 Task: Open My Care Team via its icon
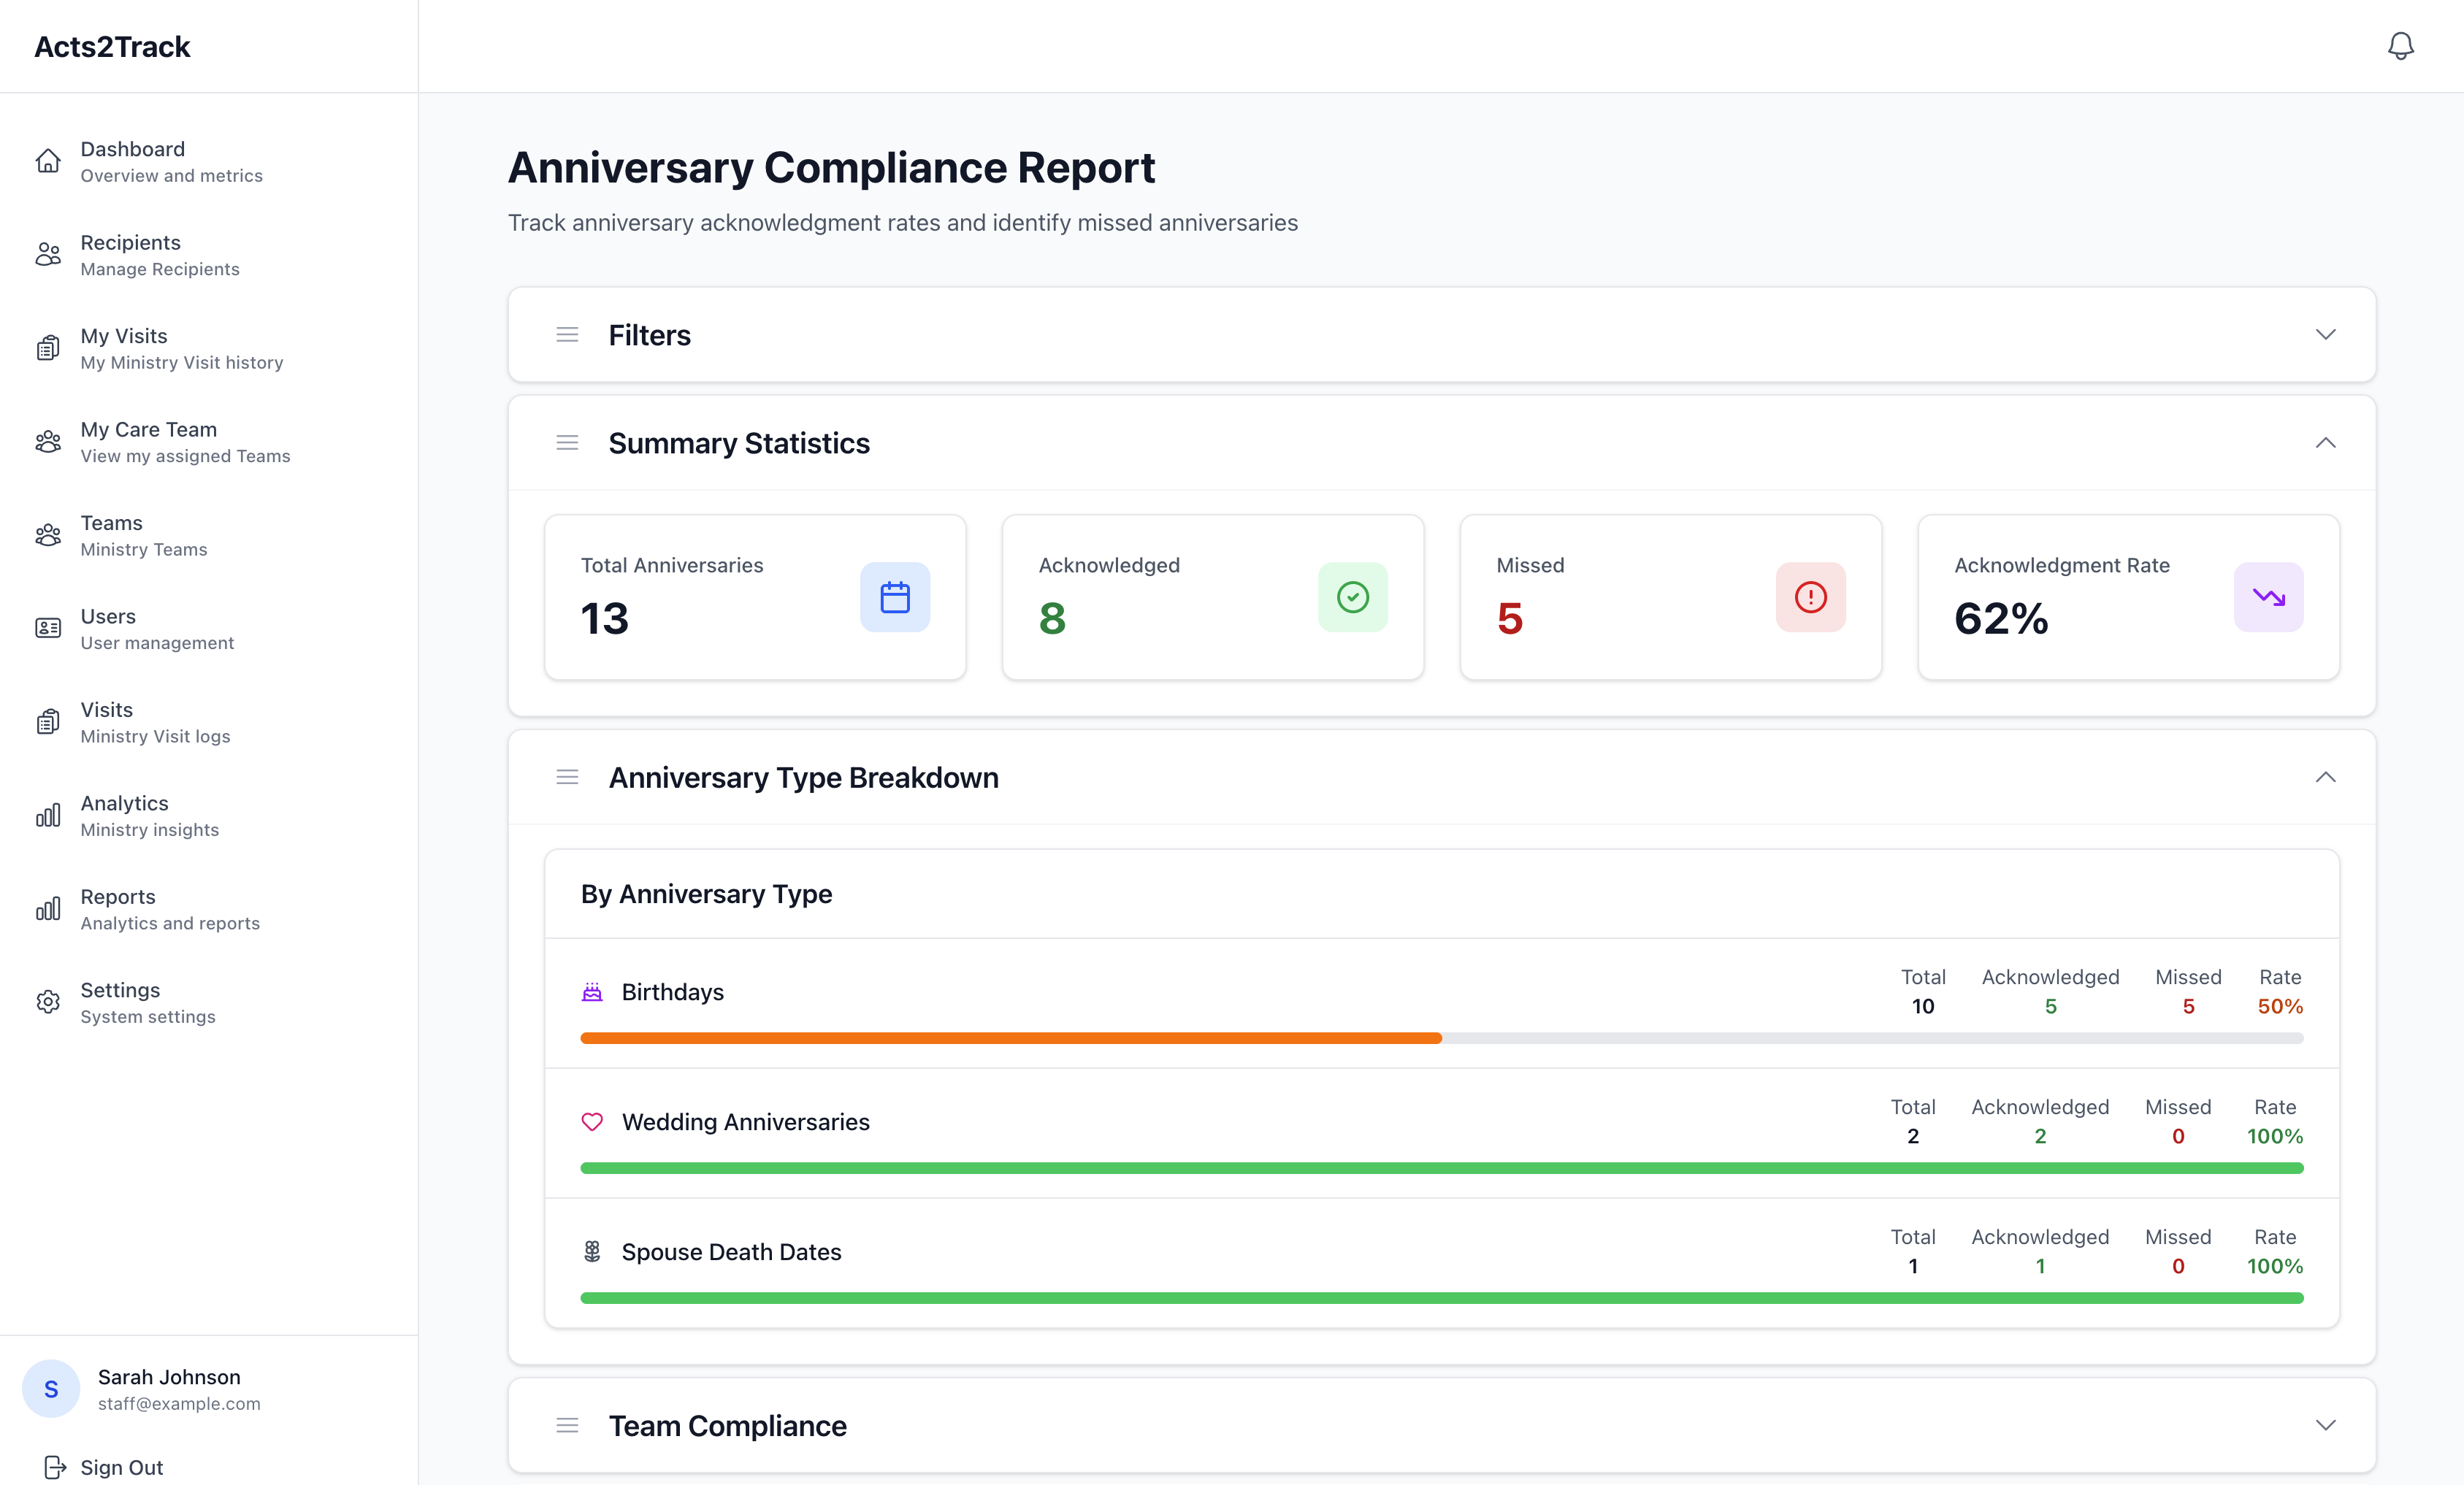click(x=49, y=441)
